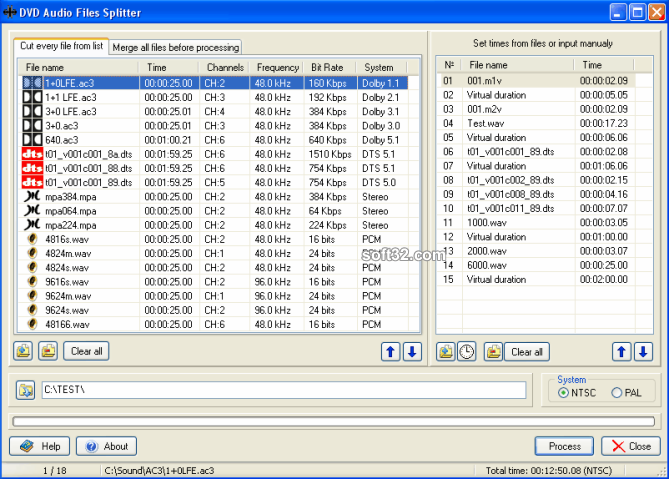The image size is (669, 479).
Task: Click the Frequency column header
Action: [x=276, y=67]
